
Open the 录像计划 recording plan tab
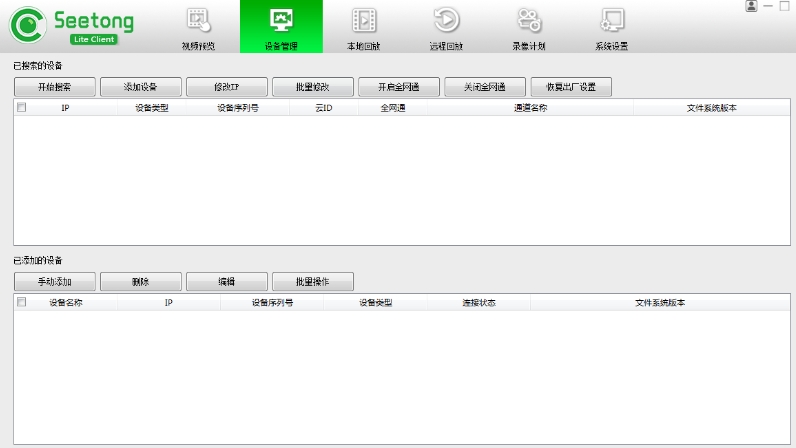pos(529,27)
